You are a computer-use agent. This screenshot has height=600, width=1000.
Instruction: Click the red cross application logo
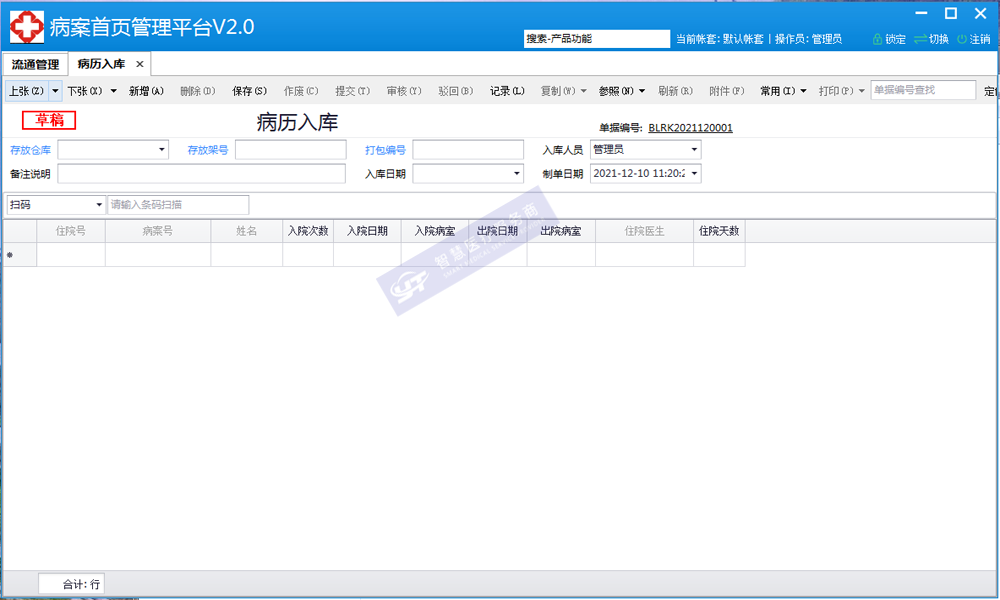pos(26,26)
